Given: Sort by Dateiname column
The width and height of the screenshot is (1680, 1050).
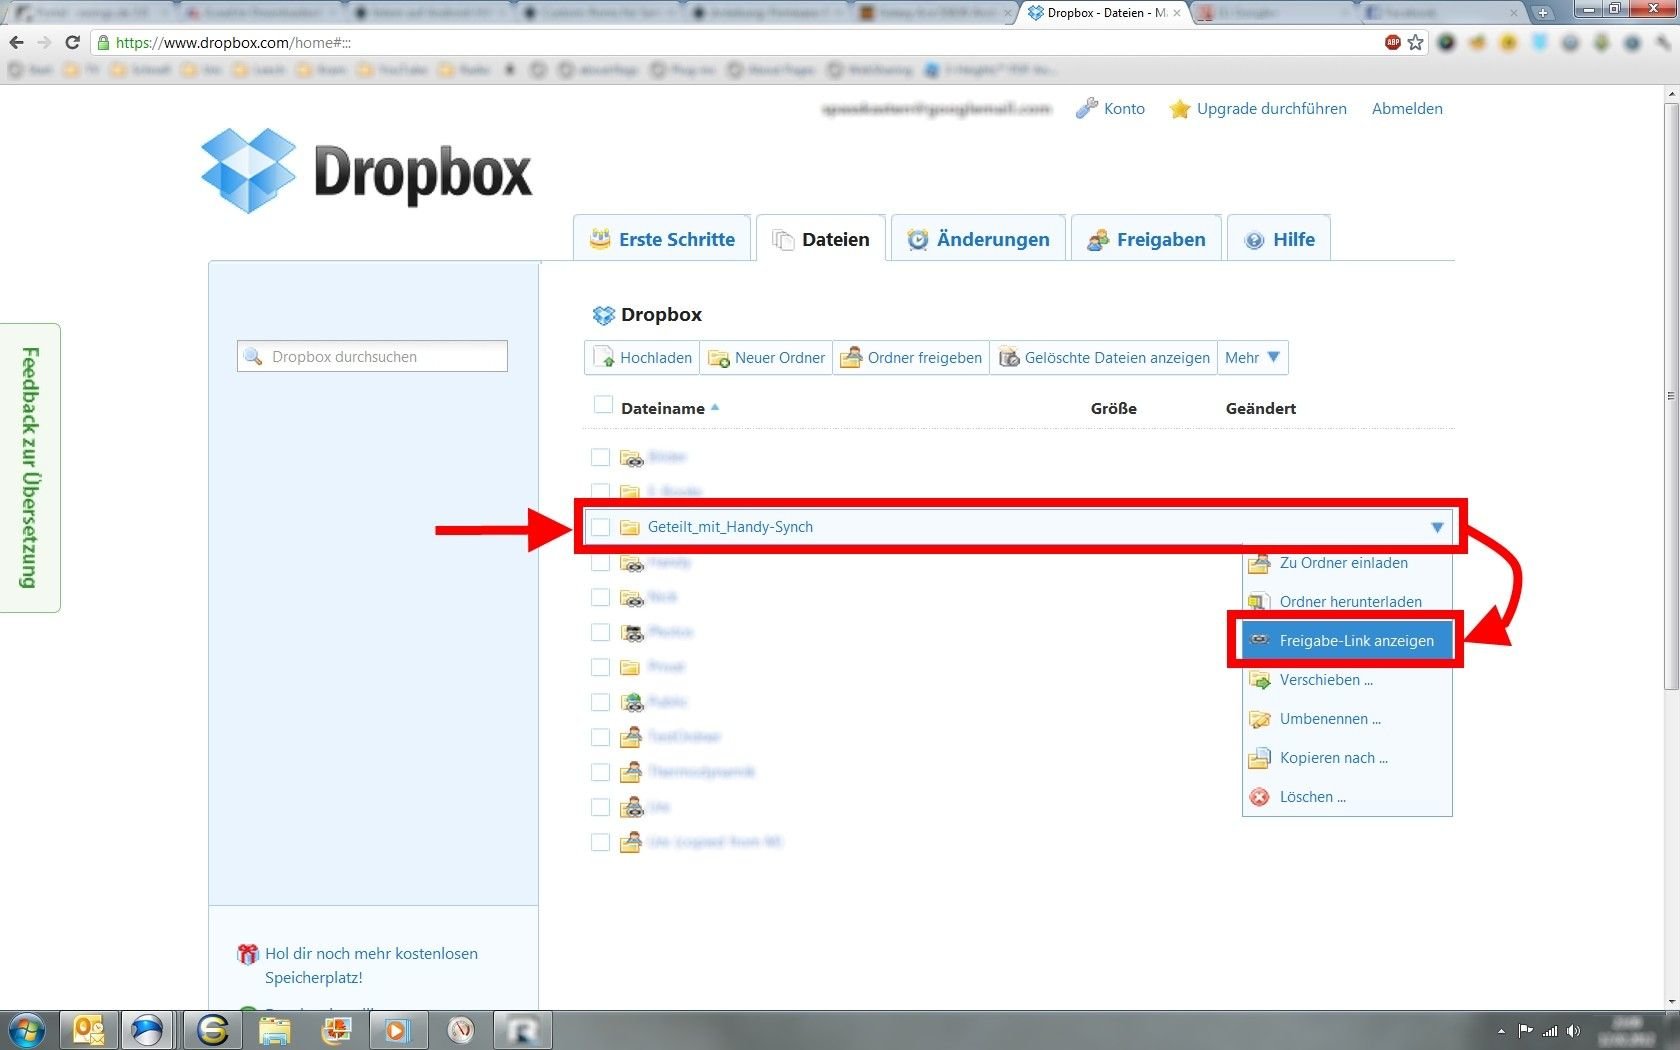Looking at the screenshot, I should tap(663, 408).
